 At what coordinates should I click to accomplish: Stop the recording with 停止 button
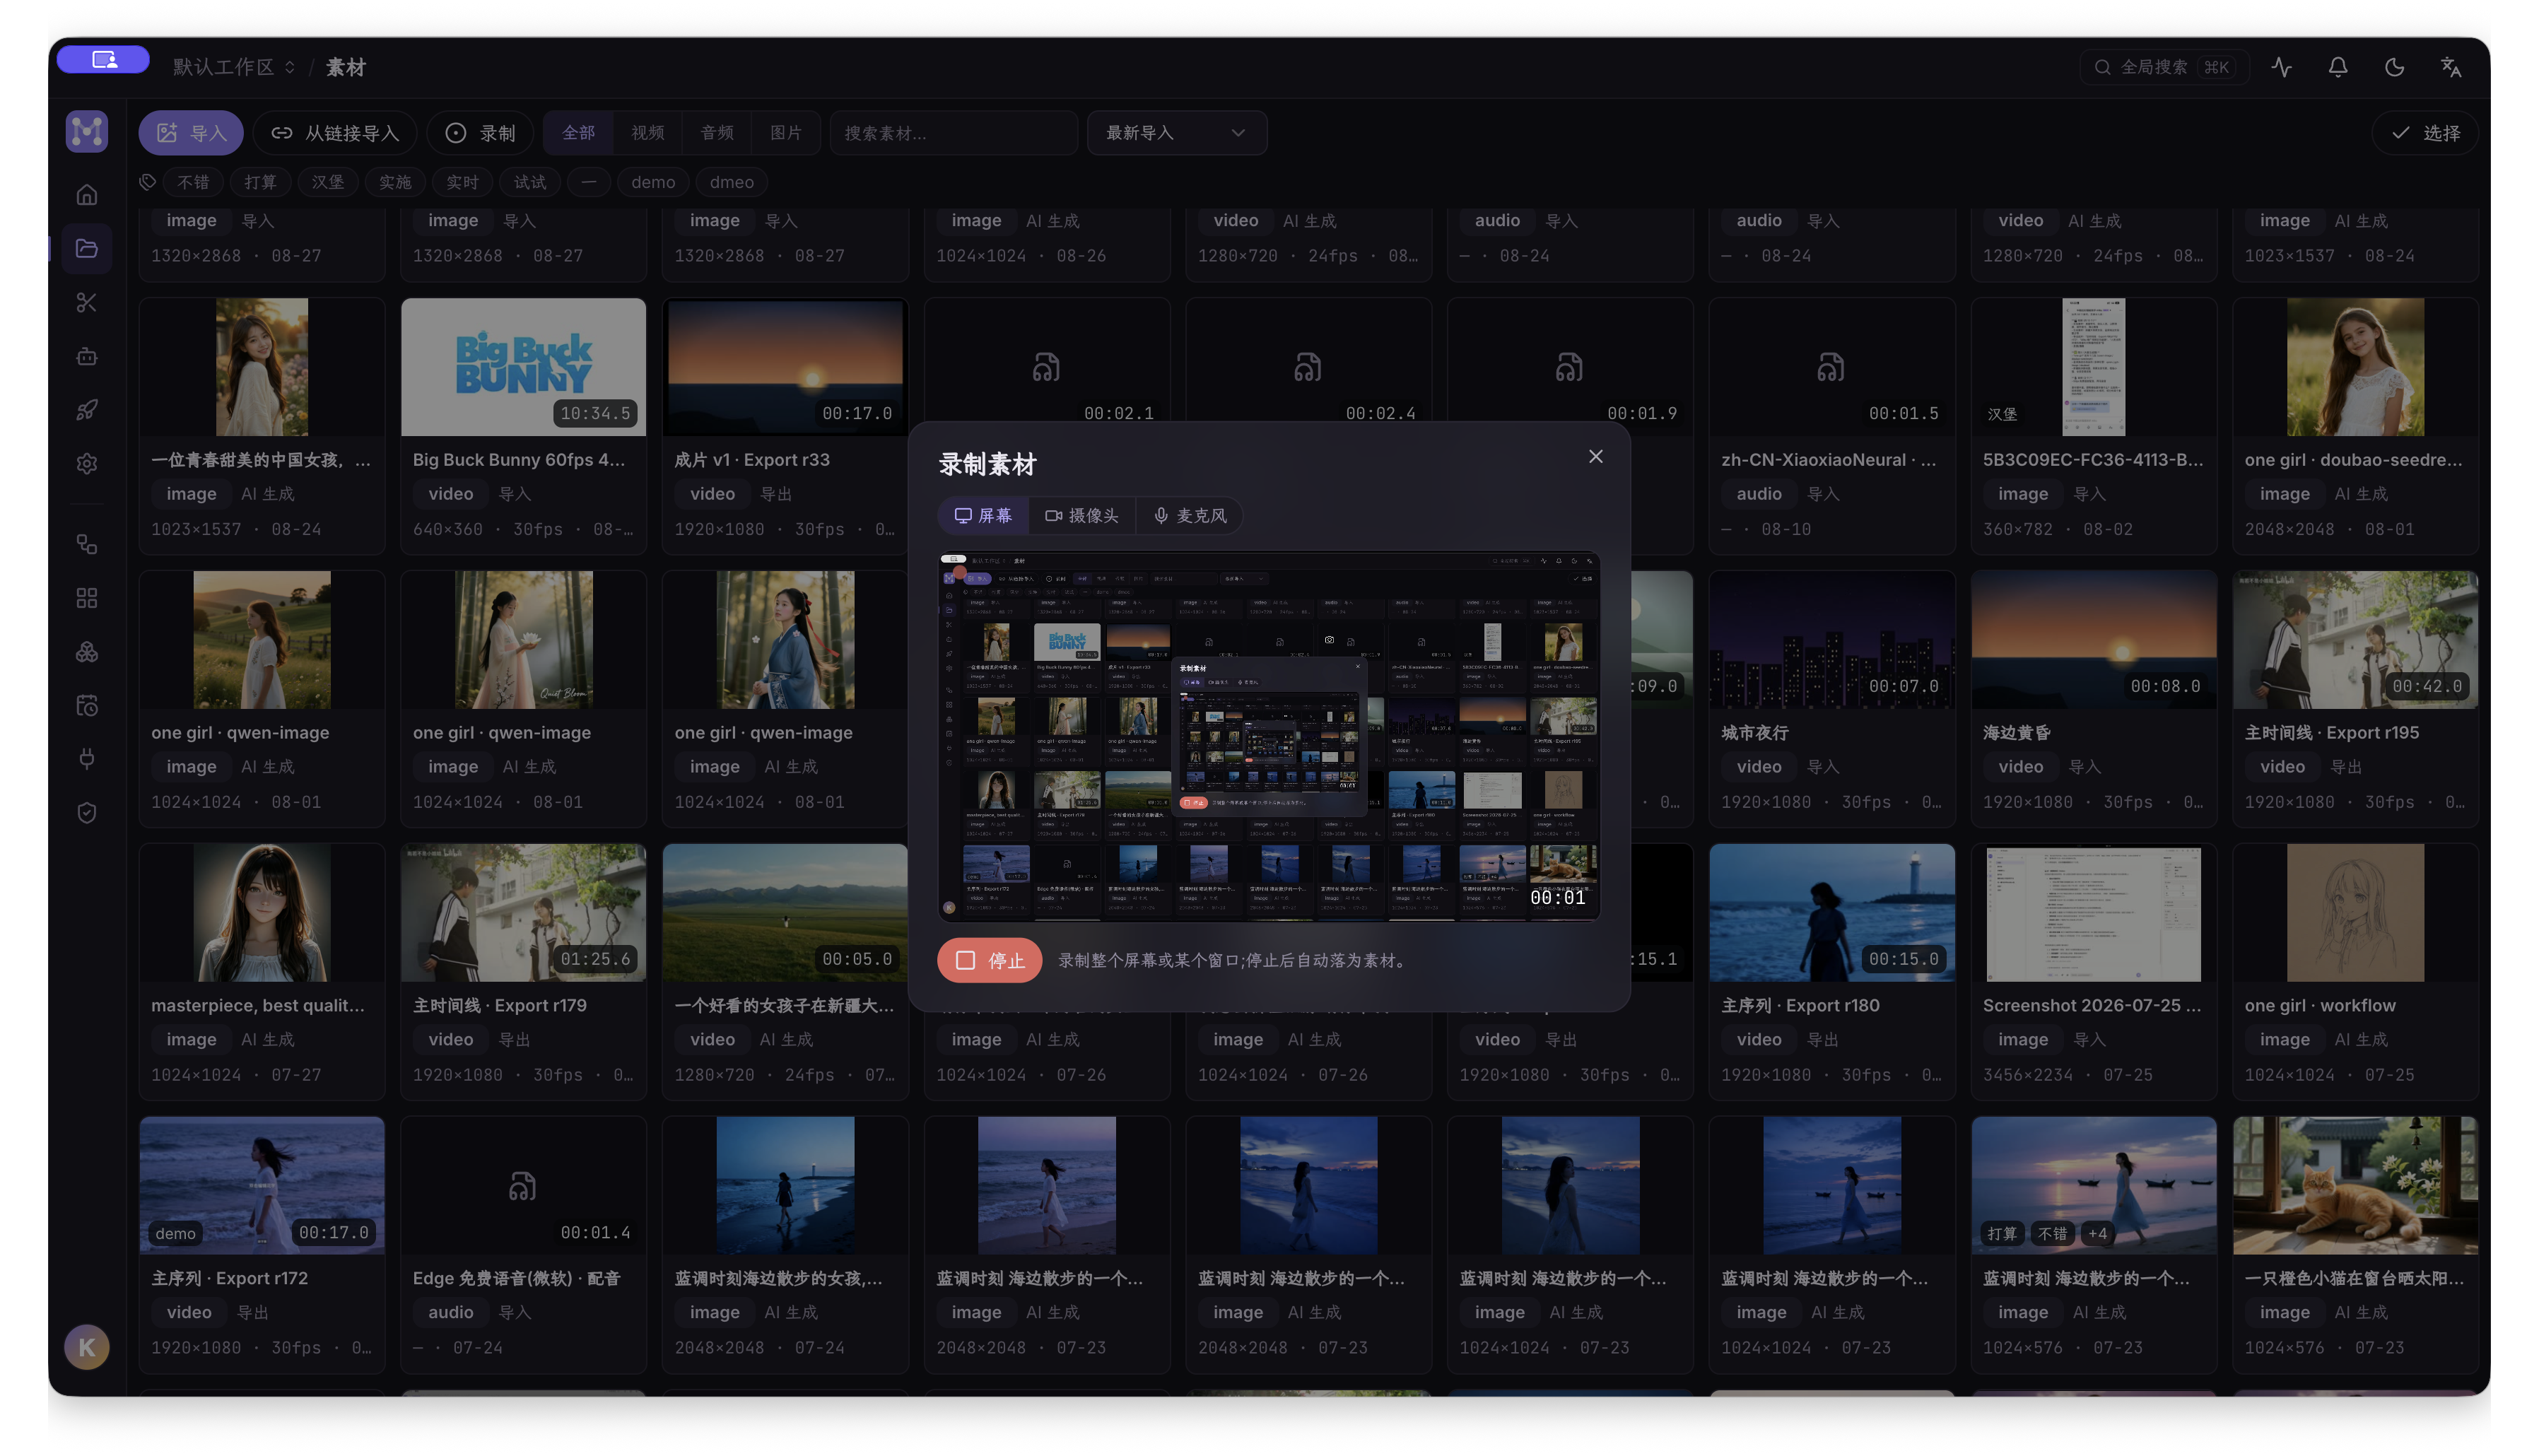(x=989, y=961)
